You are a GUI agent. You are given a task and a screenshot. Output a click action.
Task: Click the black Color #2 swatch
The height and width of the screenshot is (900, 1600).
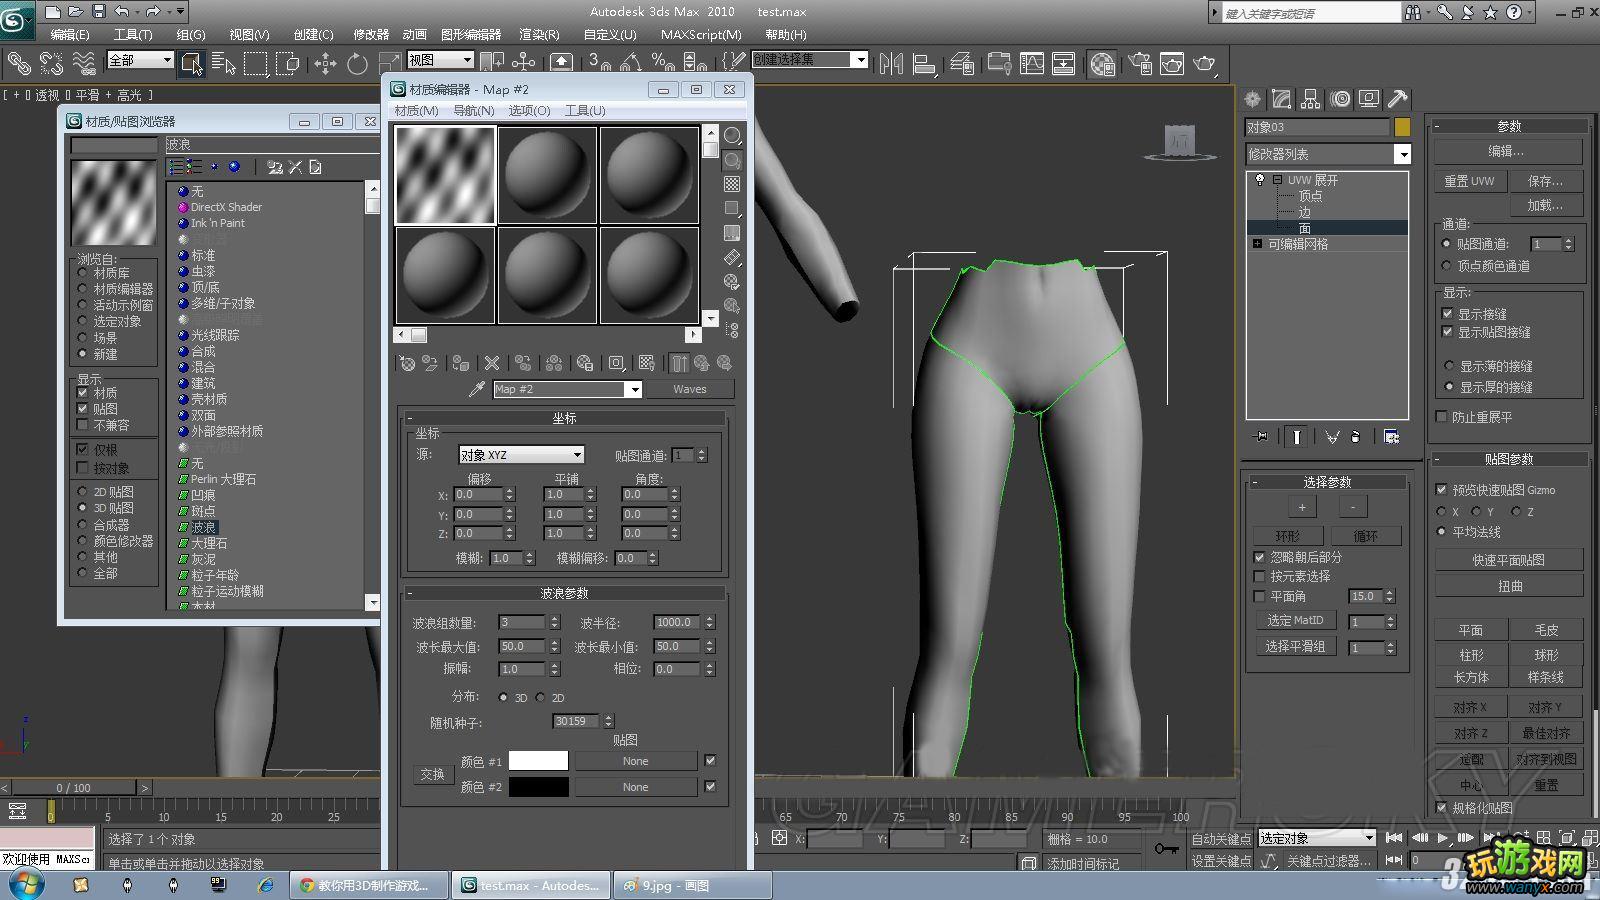click(x=538, y=787)
